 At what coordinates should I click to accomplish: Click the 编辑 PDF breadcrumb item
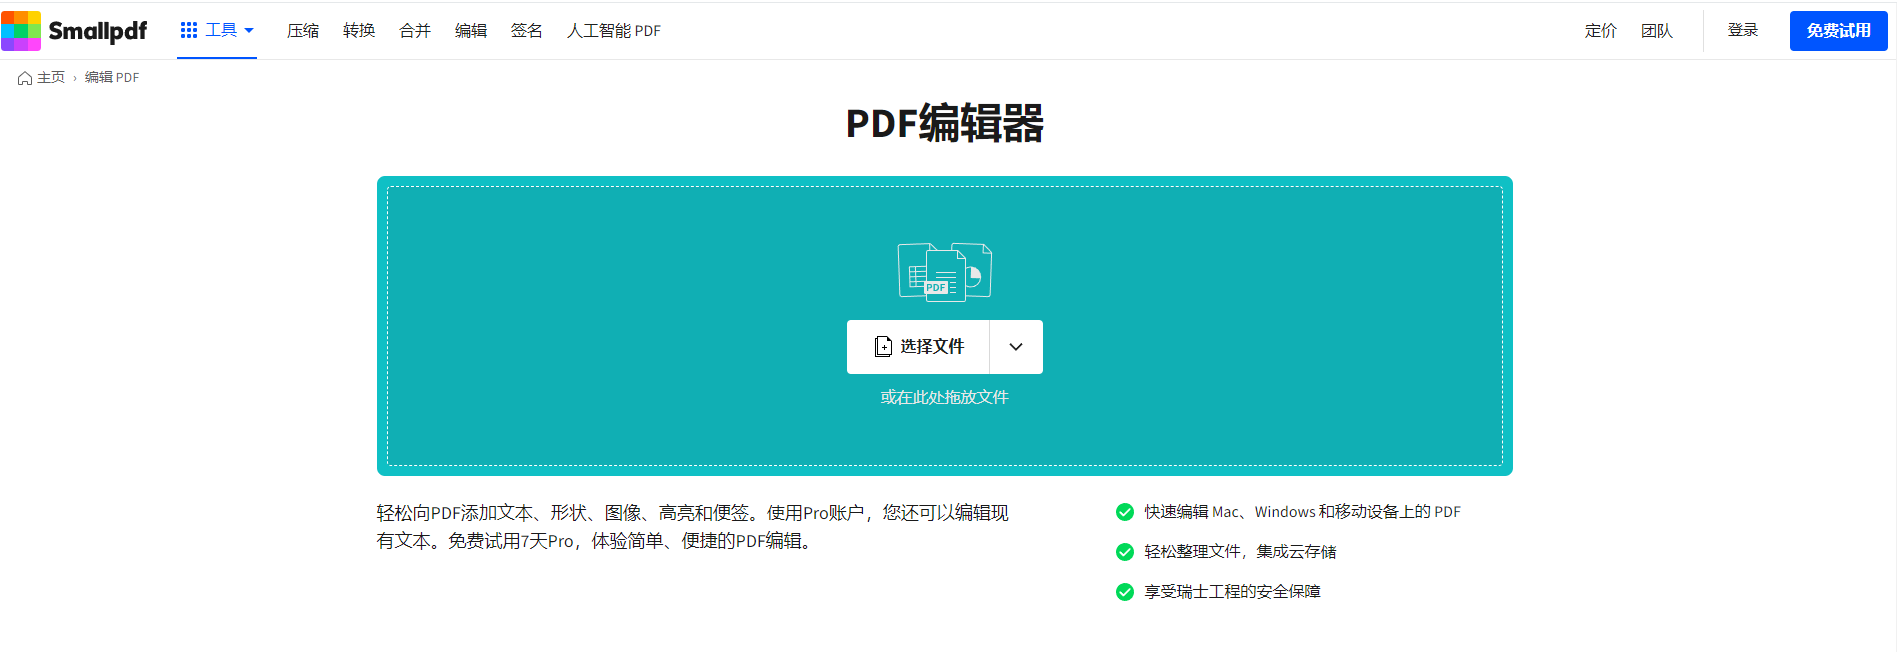coord(112,78)
